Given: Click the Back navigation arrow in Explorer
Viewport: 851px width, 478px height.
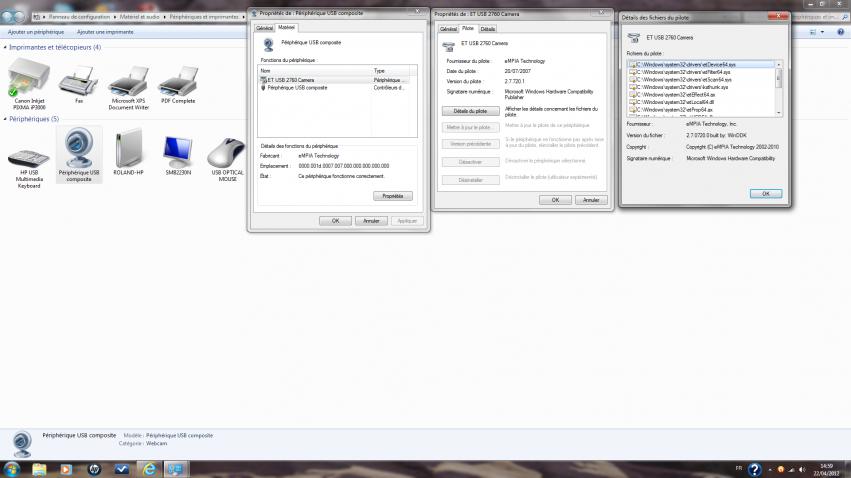Looking at the screenshot, I should pos(8,17).
